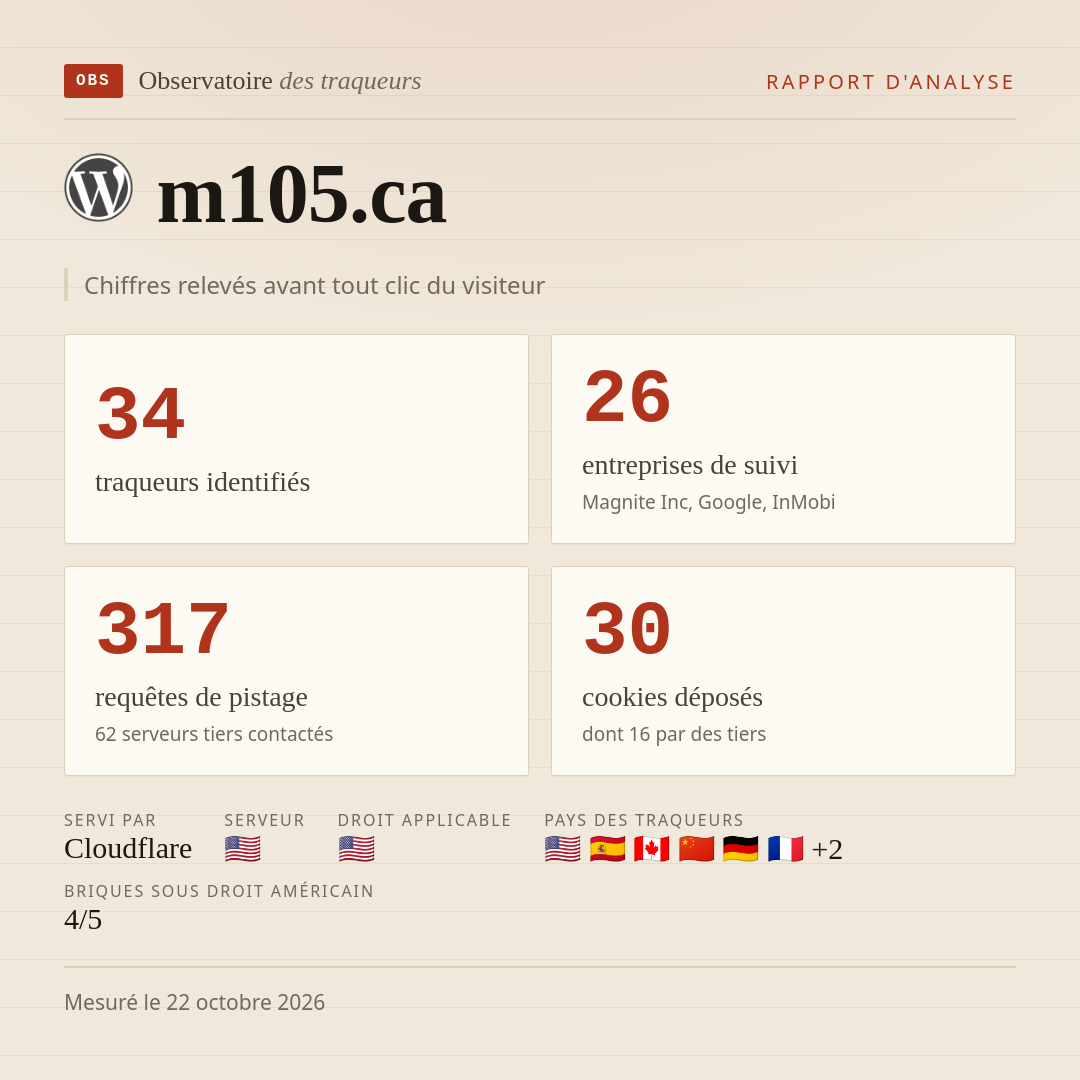Image resolution: width=1080 pixels, height=1080 pixels.
Task: Click the number 317 in requêtes card
Action: 163,629
